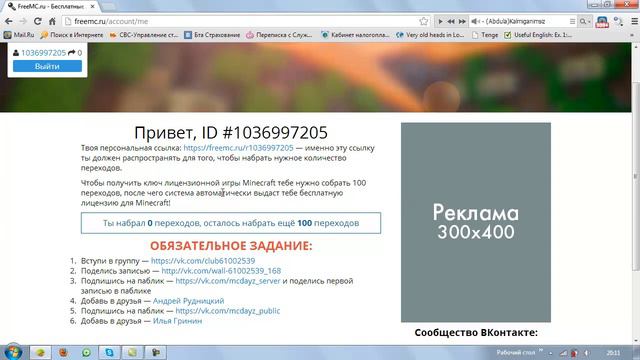Open the last app button on the taskbar
This screenshot has height=360, width=640.
click(x=156, y=352)
